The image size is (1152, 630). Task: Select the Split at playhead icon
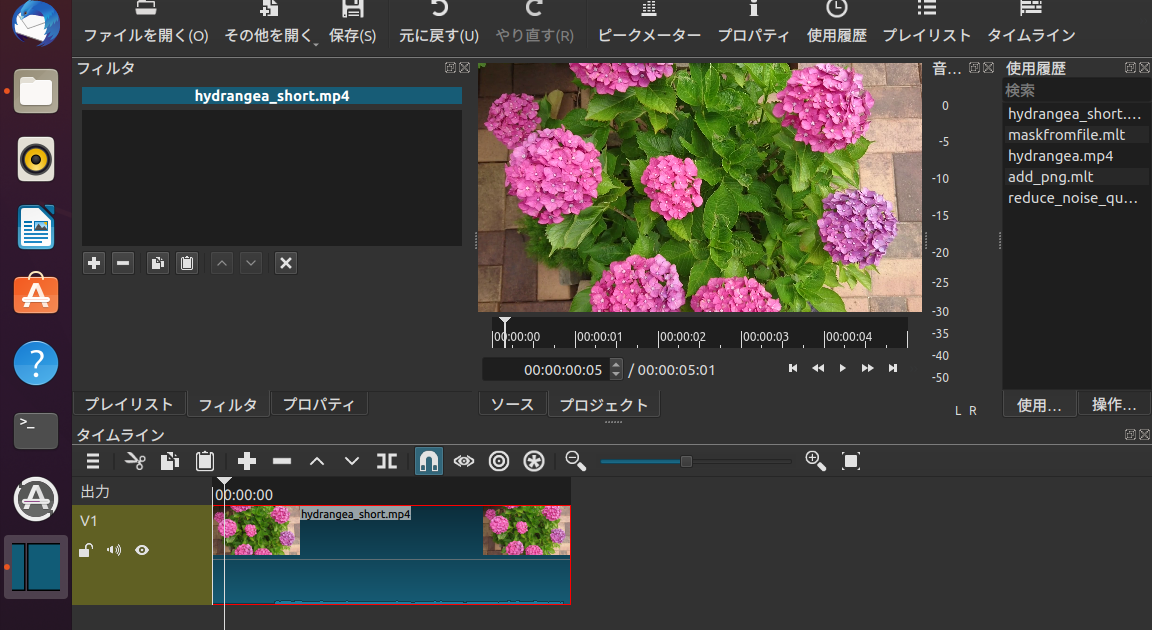point(387,461)
